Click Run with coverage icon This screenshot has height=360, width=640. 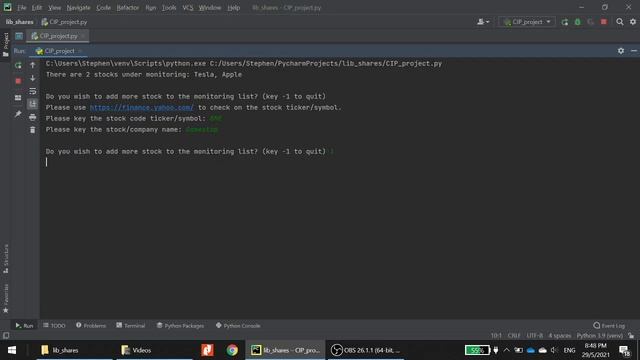click(591, 22)
